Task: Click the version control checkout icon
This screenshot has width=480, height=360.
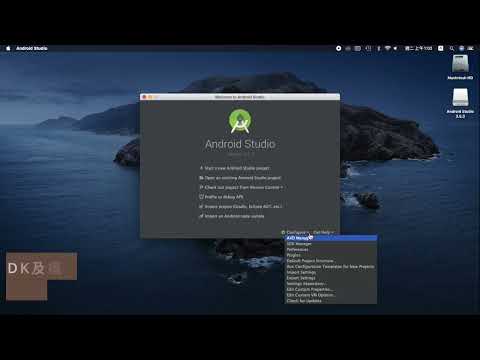Action: tap(201, 187)
